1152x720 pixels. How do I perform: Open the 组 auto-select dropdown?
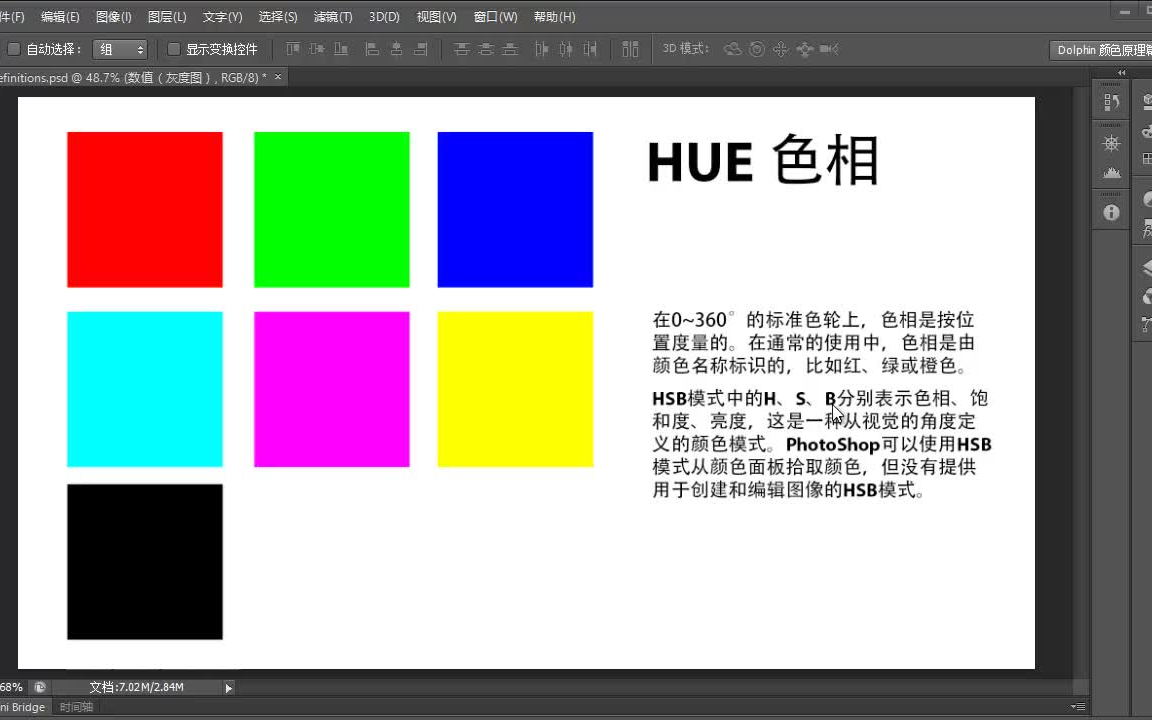(120, 48)
